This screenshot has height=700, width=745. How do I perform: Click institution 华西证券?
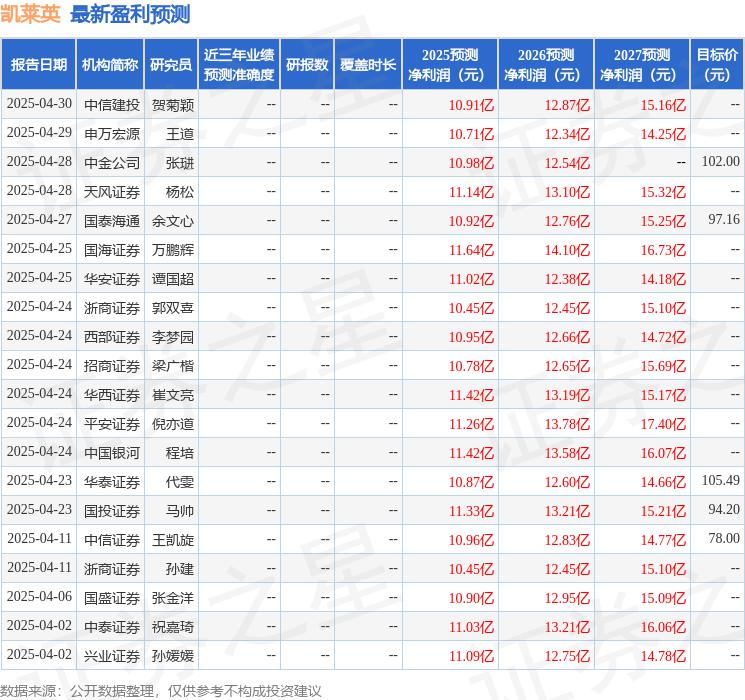tap(112, 395)
